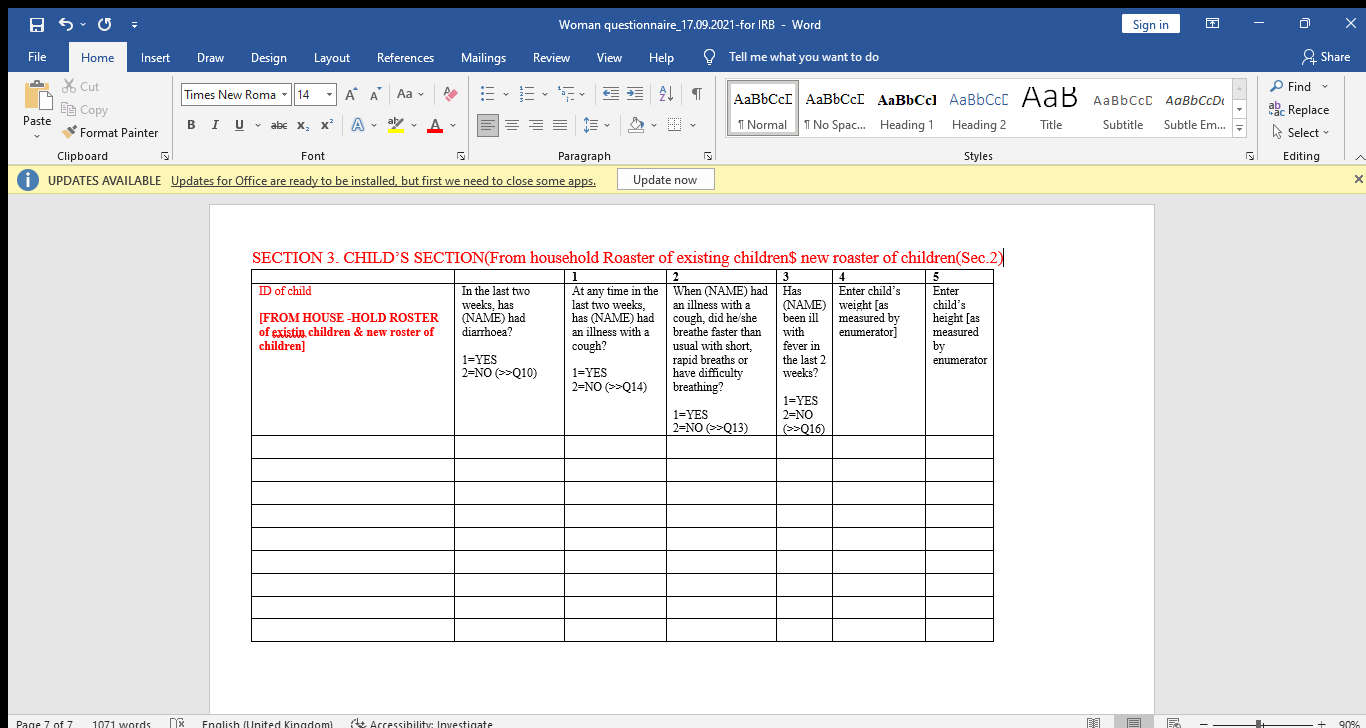The width and height of the screenshot is (1366, 728).
Task: Switch to the References tab
Action: [x=405, y=57]
